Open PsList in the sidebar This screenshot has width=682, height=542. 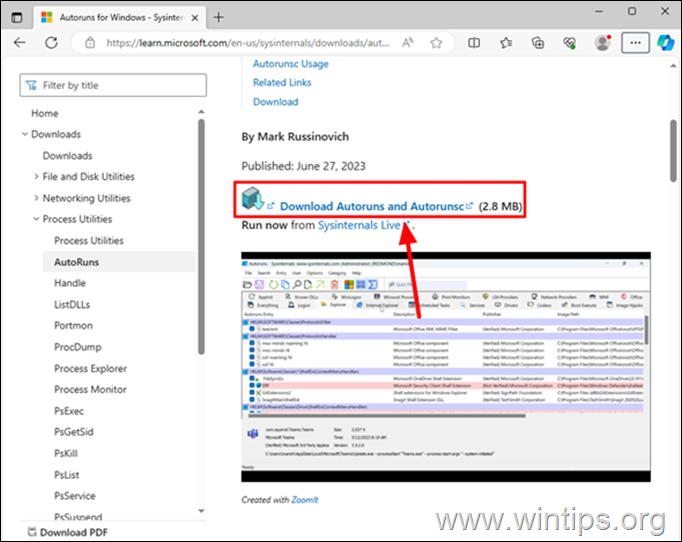67,475
